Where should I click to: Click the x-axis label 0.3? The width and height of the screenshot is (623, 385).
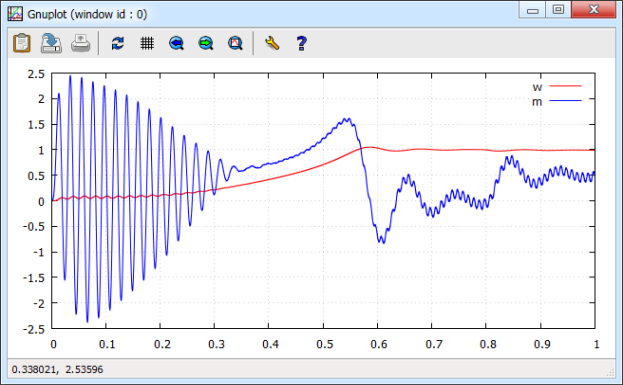click(216, 344)
